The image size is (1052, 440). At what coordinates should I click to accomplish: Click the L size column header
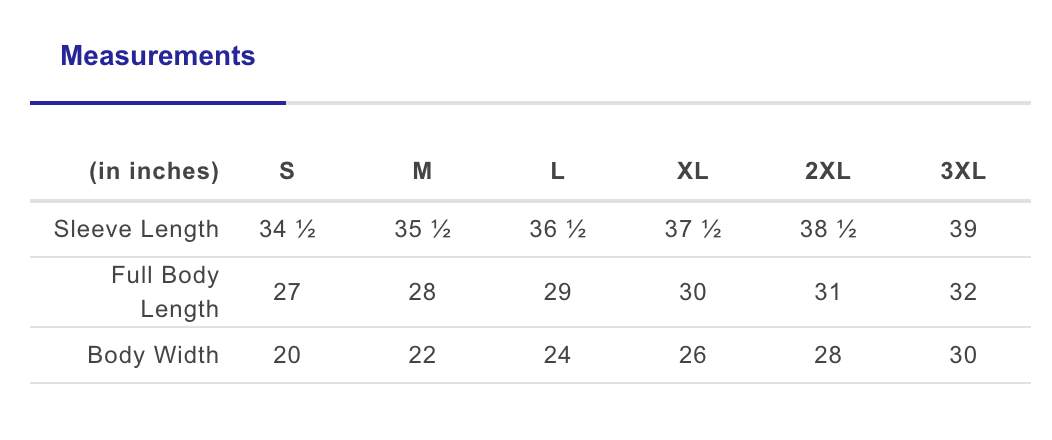pyautogui.click(x=558, y=172)
